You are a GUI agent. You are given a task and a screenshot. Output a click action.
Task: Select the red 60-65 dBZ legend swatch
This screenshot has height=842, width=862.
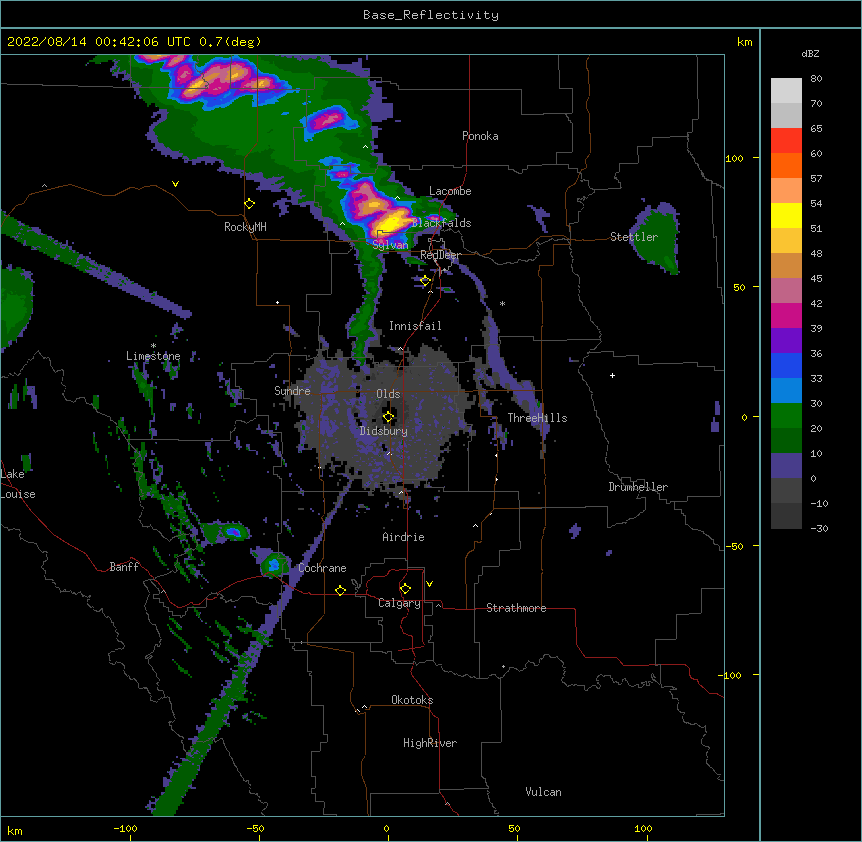point(786,140)
